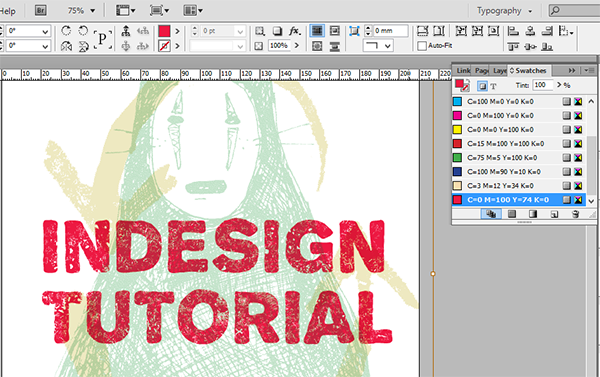The width and height of the screenshot is (600, 377).
Task: Expand fill color arrow in control panel
Action: tap(177, 31)
